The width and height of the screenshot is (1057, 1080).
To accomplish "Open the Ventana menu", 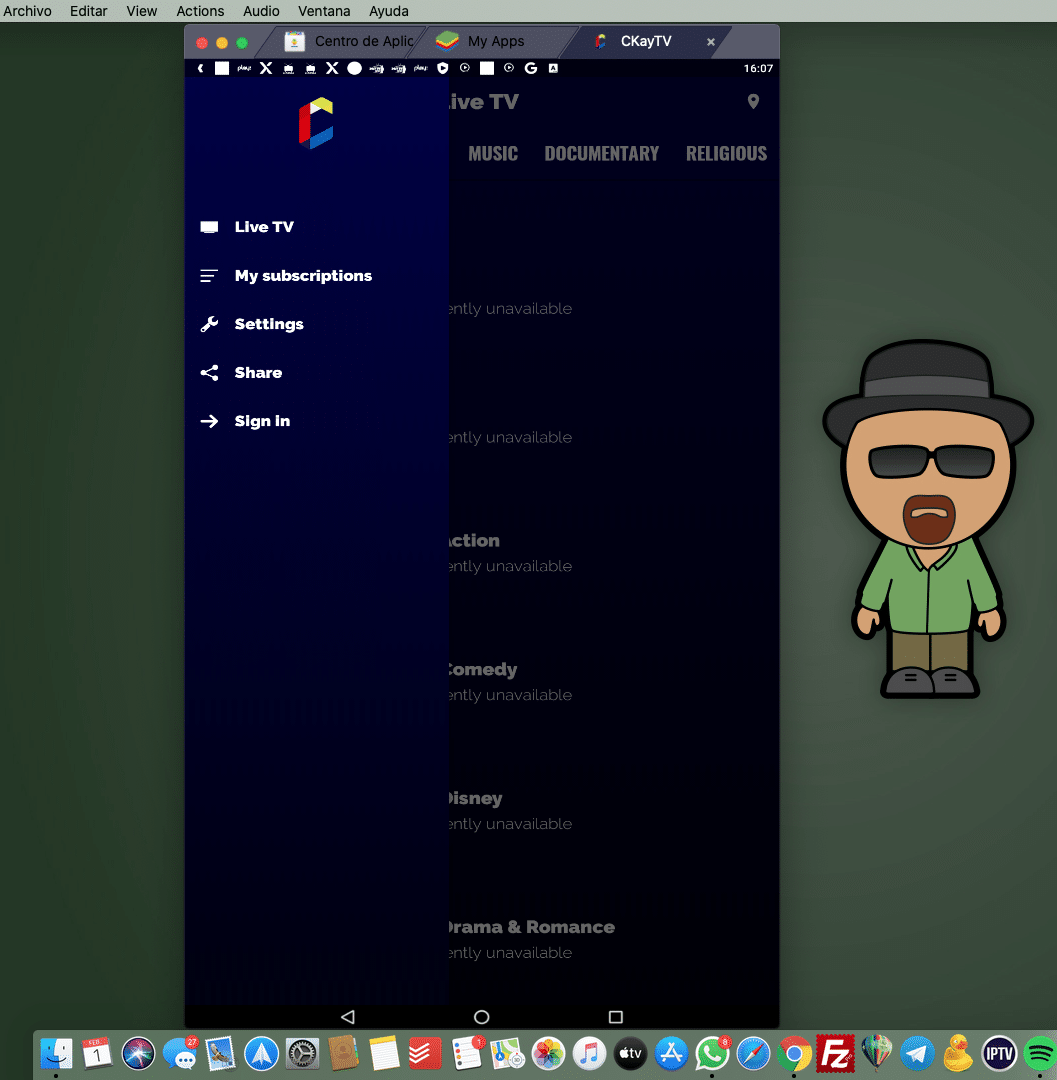I will [324, 11].
